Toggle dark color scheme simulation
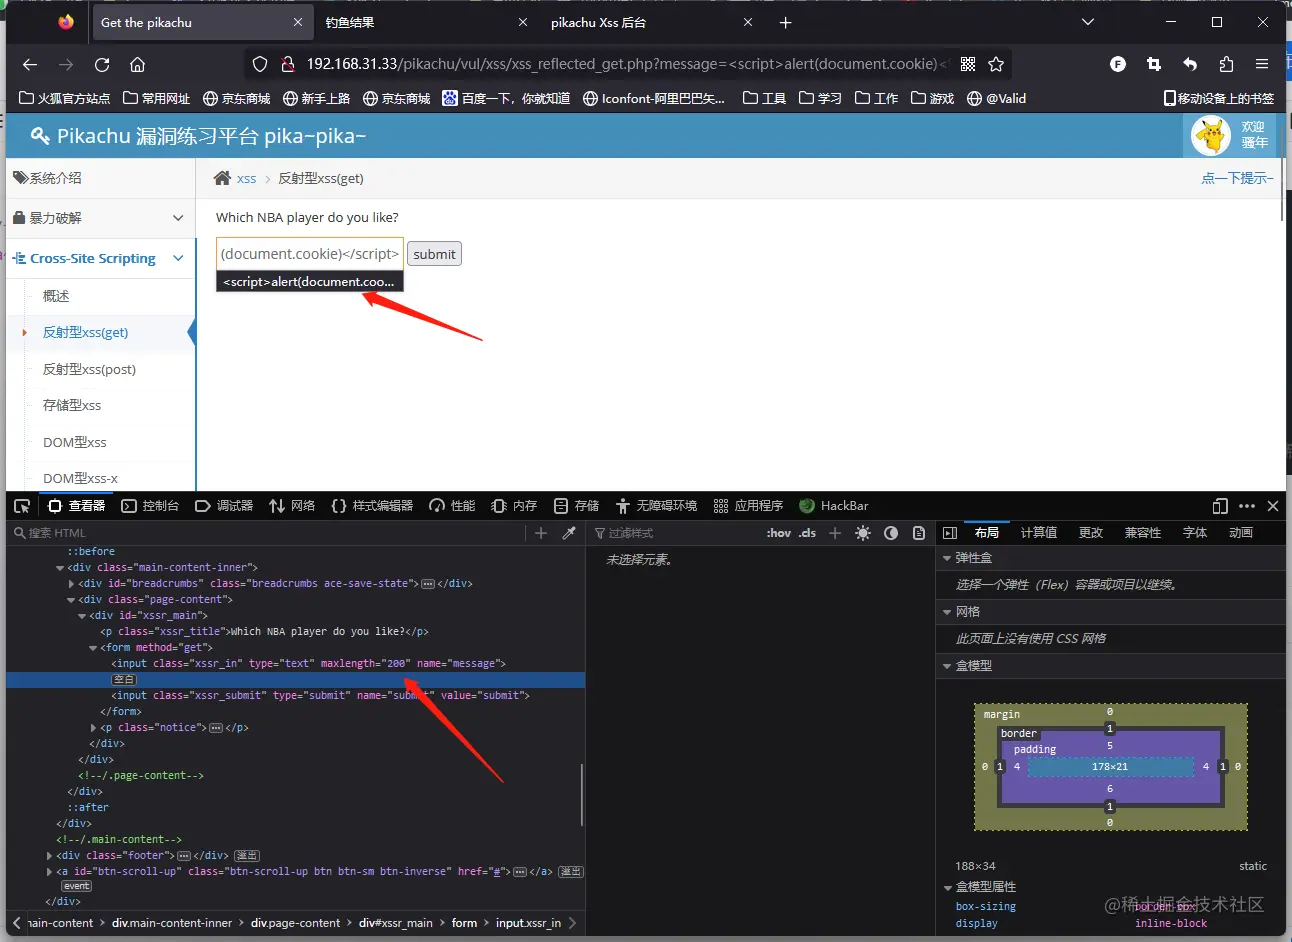 (891, 533)
